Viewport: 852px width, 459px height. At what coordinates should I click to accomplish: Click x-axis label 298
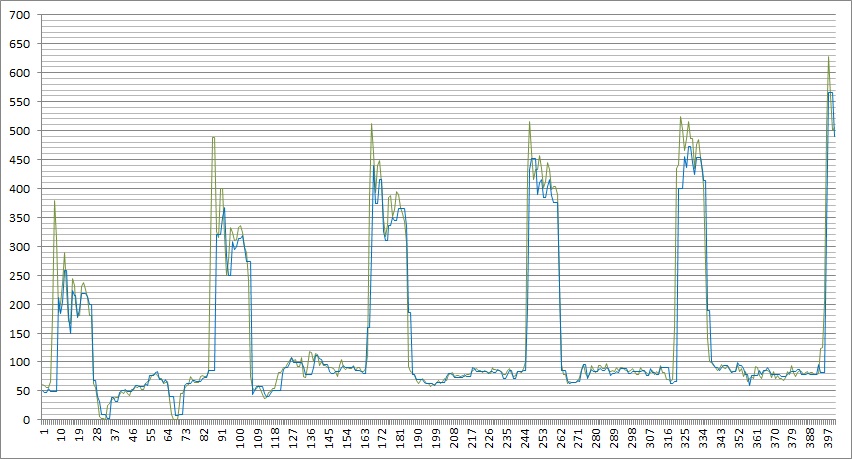pyautogui.click(x=633, y=438)
